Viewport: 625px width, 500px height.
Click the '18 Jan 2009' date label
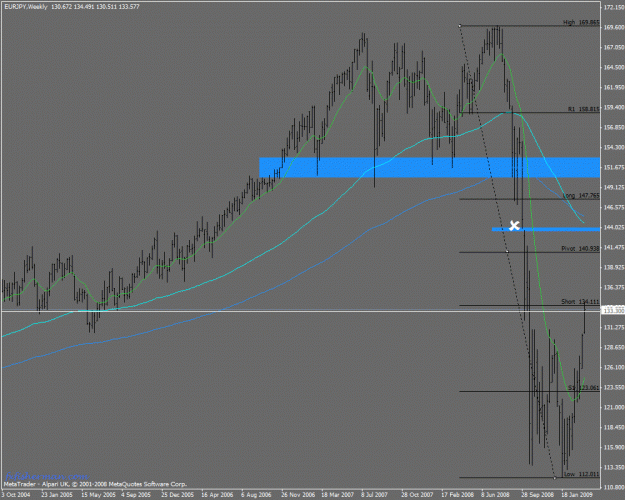point(577,494)
